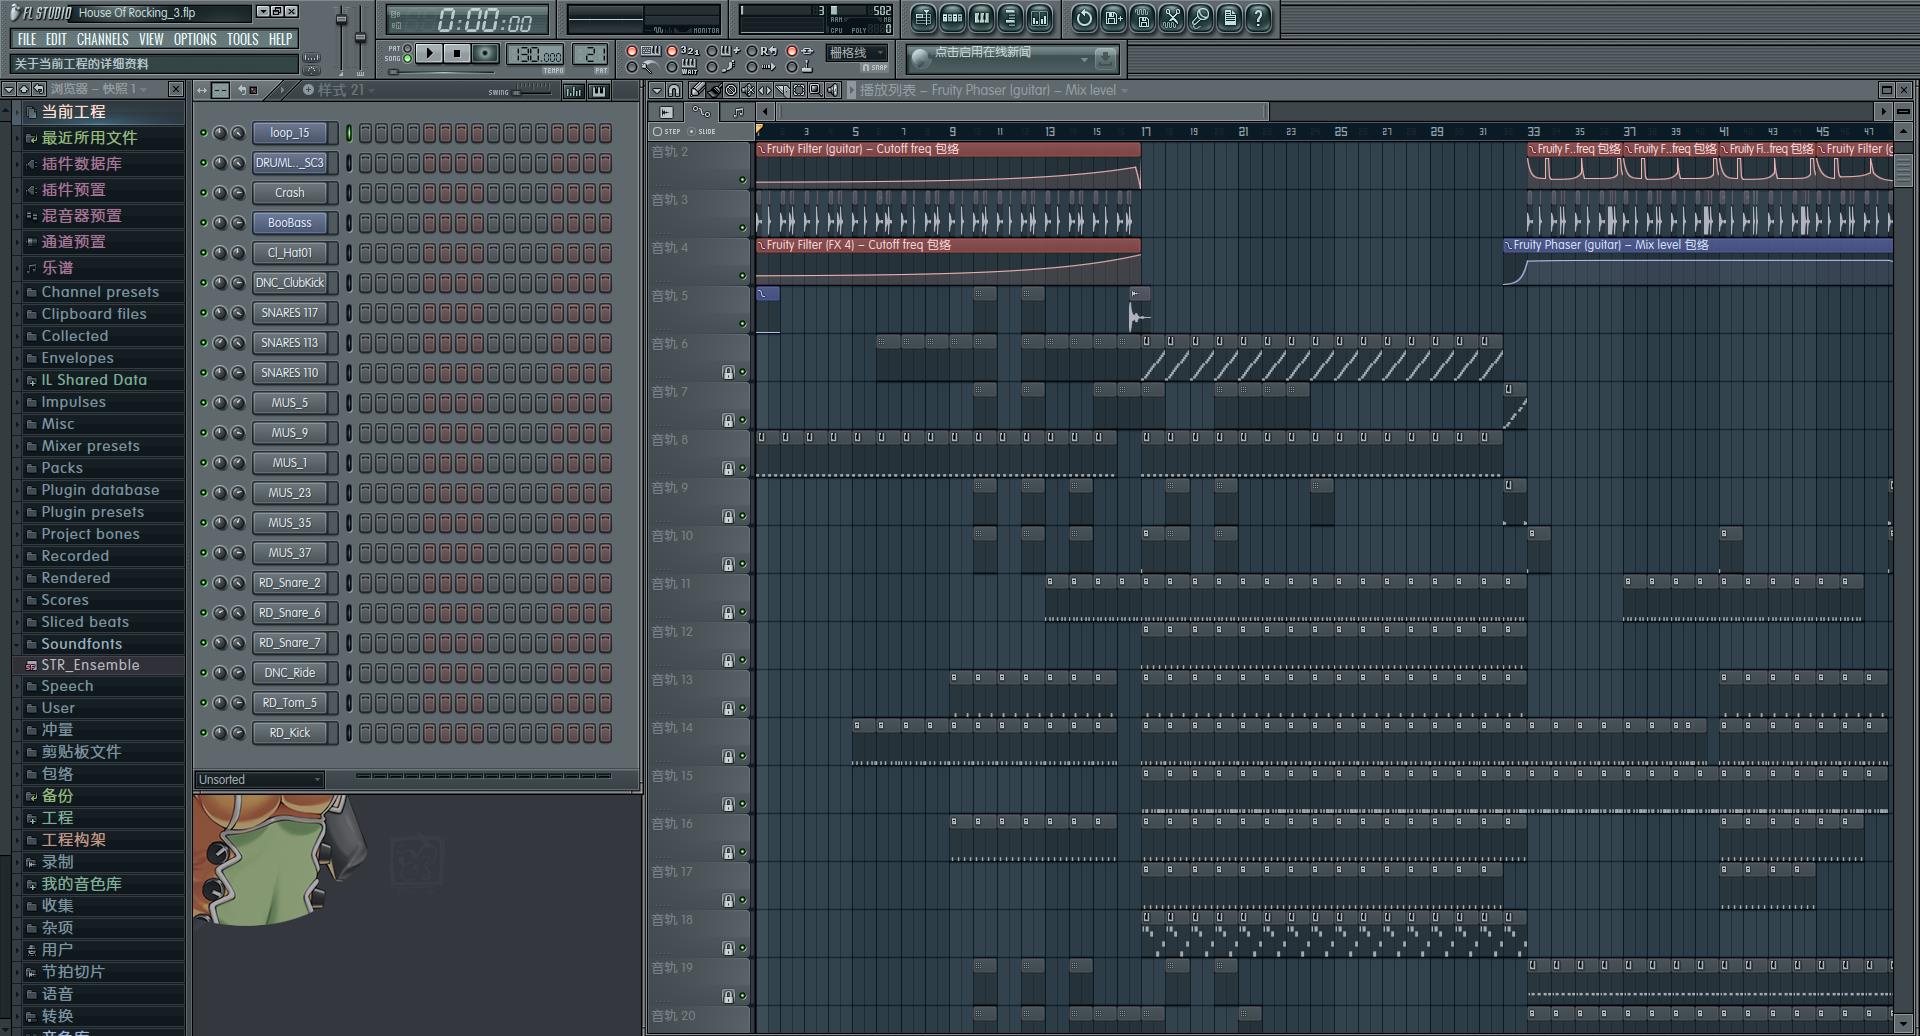Viewport: 1920px width, 1036px height.
Task: Open the FILE menu
Action: [x=27, y=39]
